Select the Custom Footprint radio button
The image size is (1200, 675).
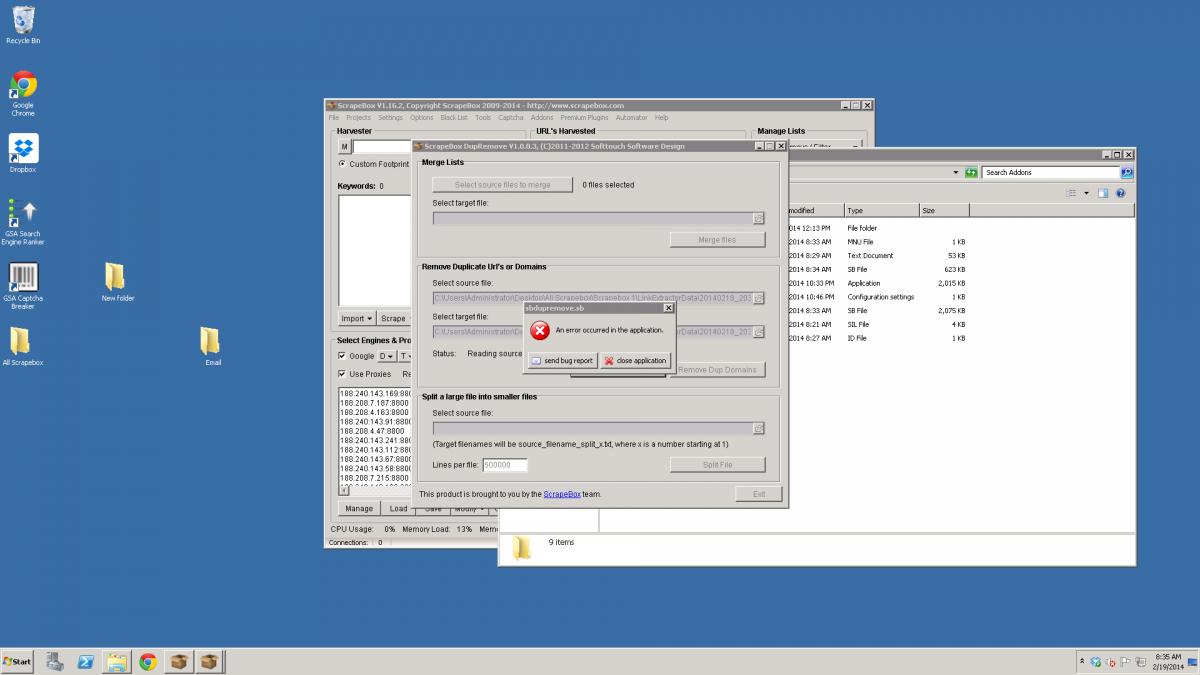pos(342,164)
